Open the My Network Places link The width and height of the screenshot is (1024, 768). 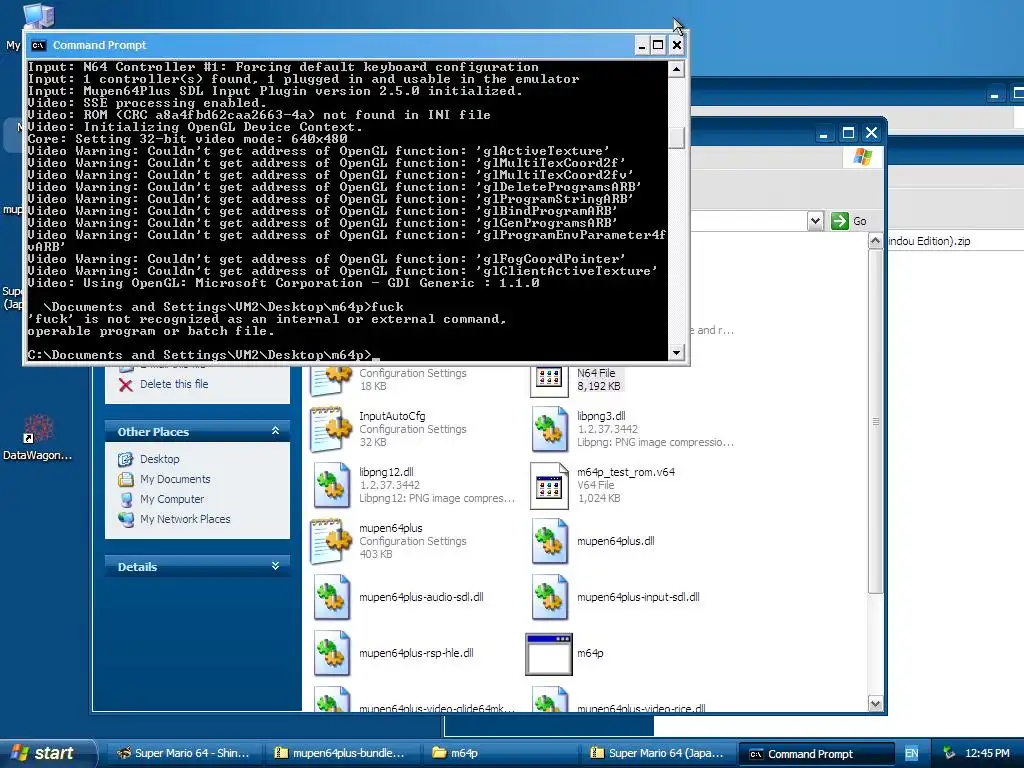(x=185, y=519)
